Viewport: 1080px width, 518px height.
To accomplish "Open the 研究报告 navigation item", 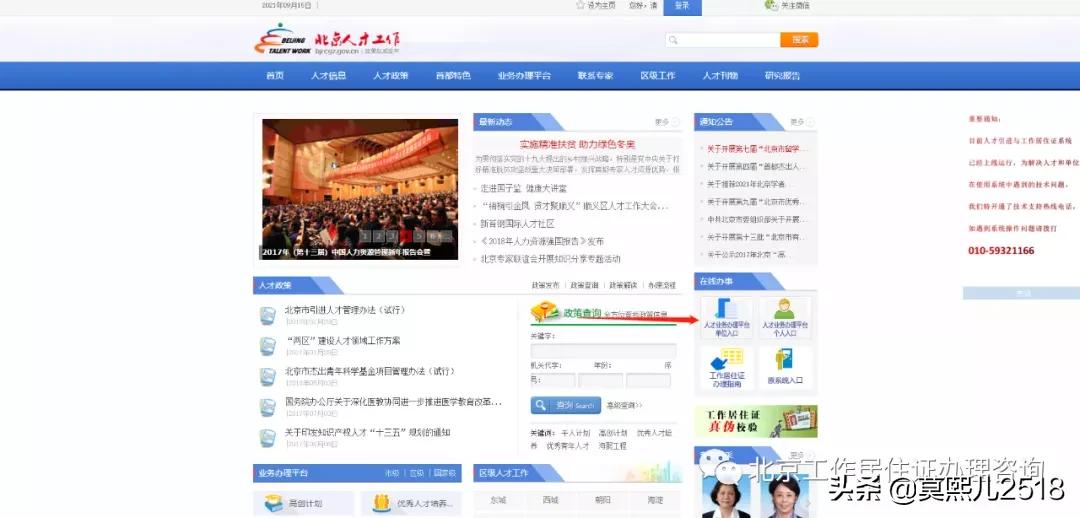I will (x=782, y=76).
